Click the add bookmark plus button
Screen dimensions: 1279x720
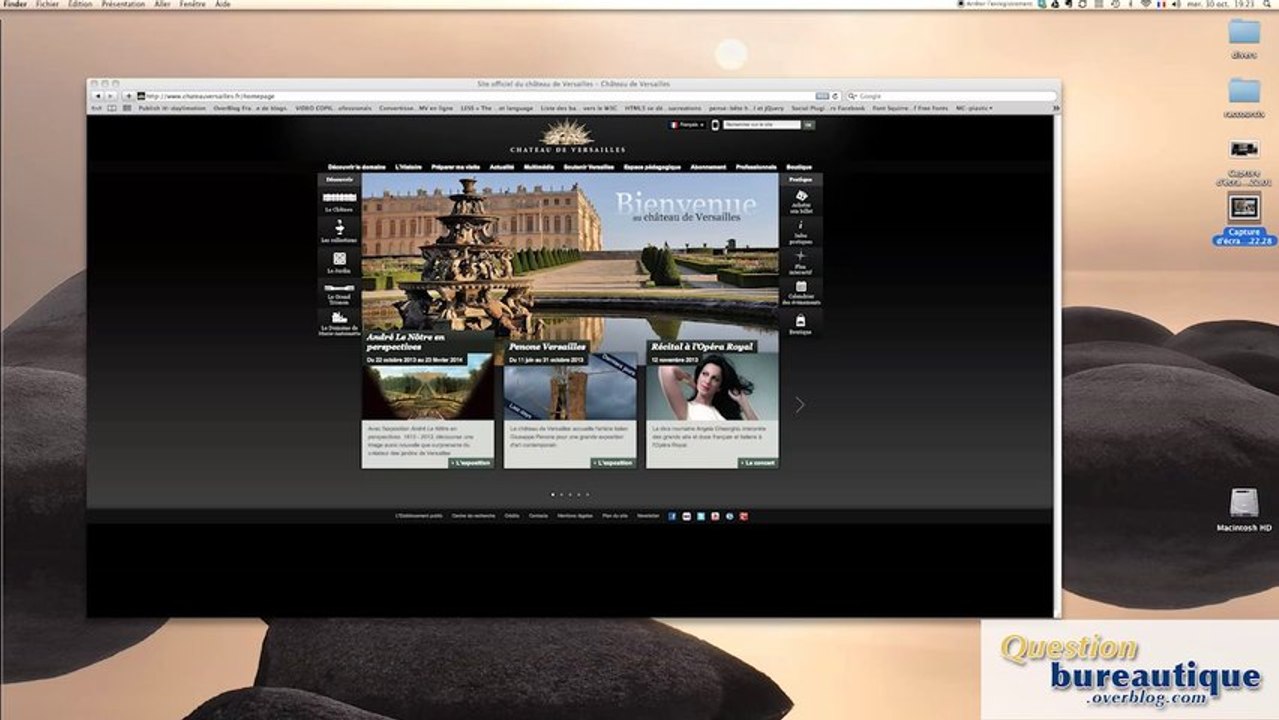pyautogui.click(x=129, y=96)
